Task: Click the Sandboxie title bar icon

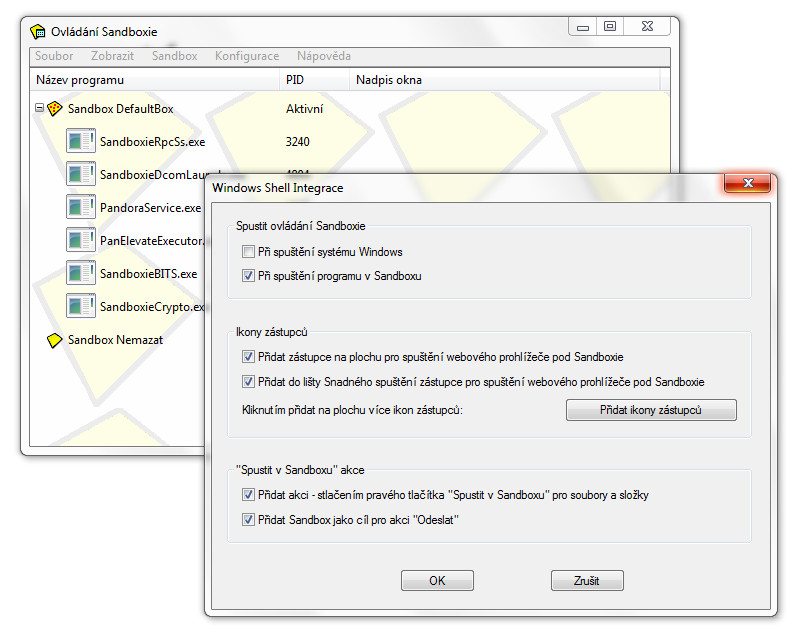Action: tap(38, 32)
